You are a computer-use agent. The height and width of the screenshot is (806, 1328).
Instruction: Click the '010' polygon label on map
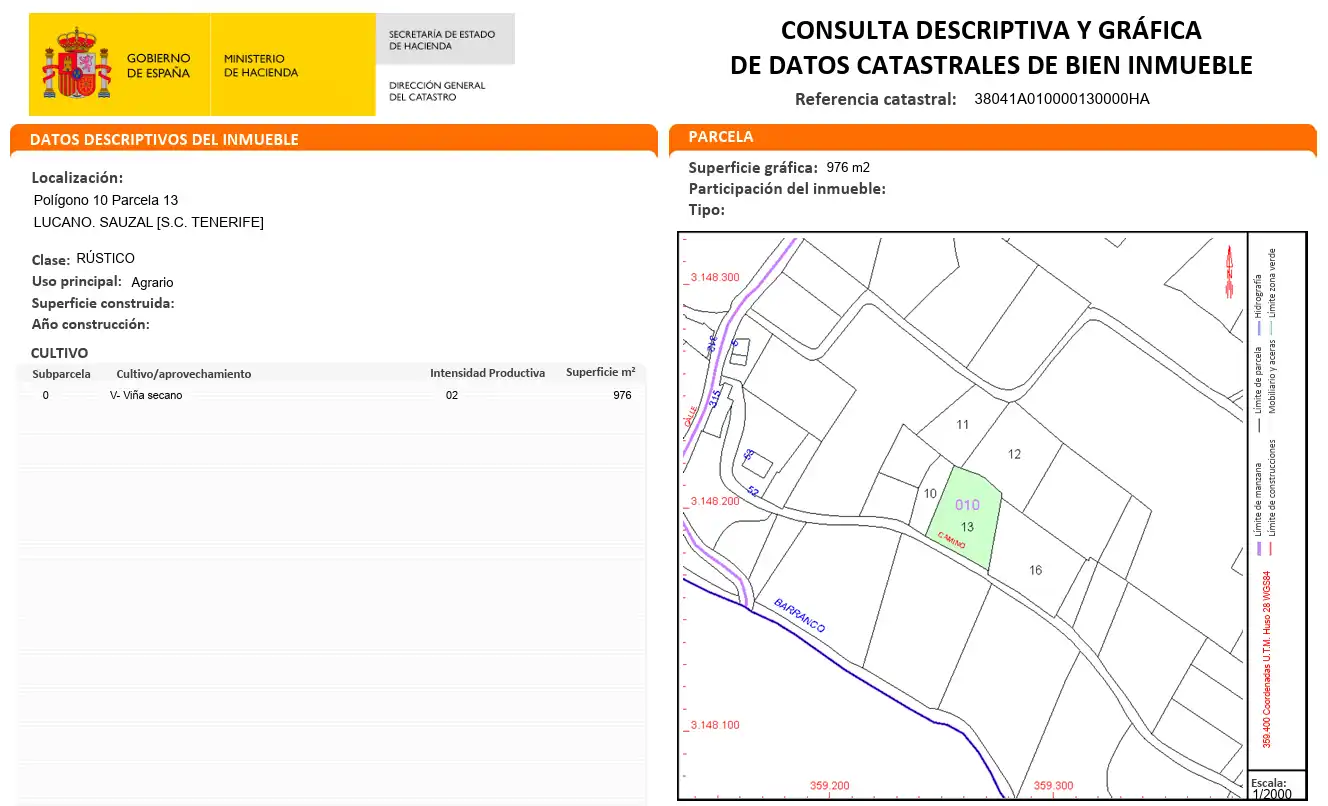pos(967,505)
